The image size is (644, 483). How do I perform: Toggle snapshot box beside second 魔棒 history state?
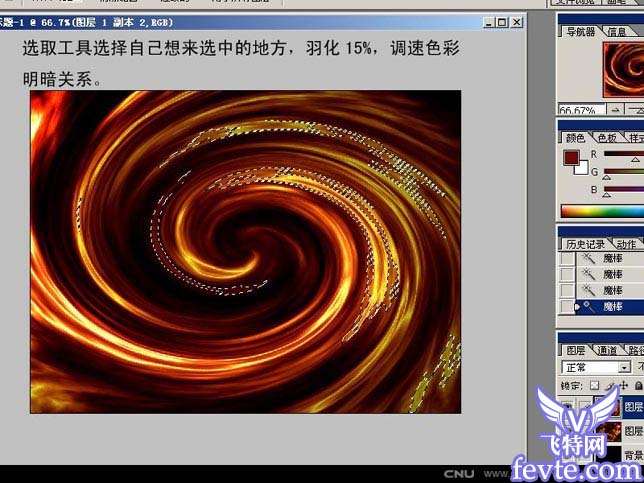pyautogui.click(x=567, y=275)
